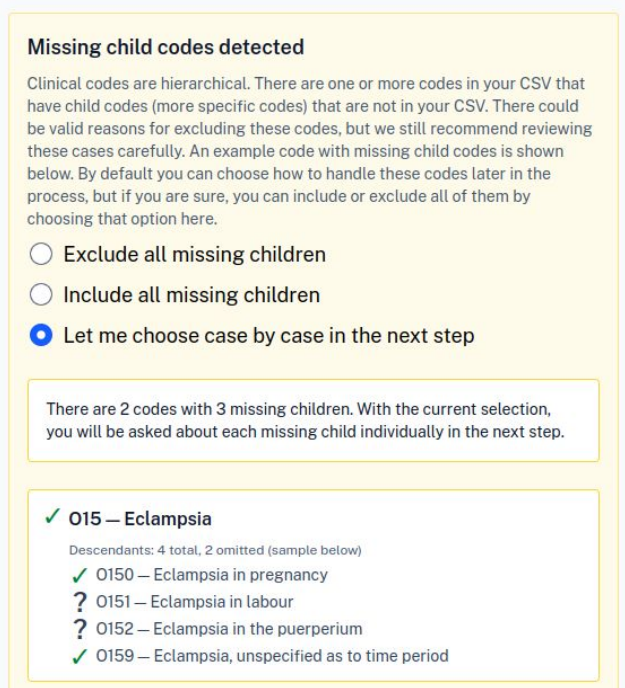Viewport: 625px width, 688px height.
Task: Click the green tick next to O150
Action: click(x=79, y=575)
